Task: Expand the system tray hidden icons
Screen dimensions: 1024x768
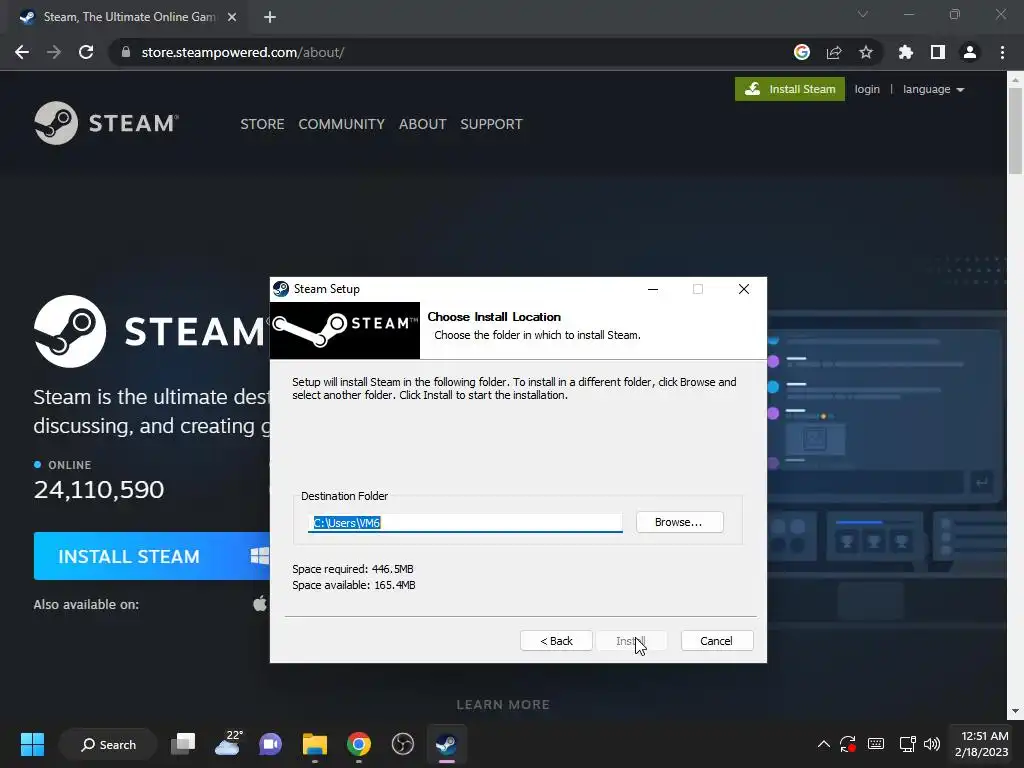Action: click(x=824, y=744)
